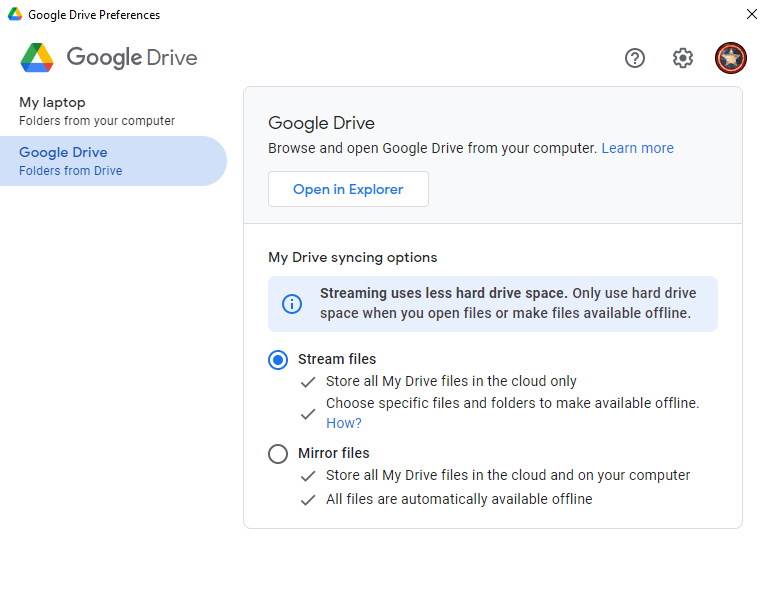
Task: Click the streaming info banner
Action: (x=506, y=303)
